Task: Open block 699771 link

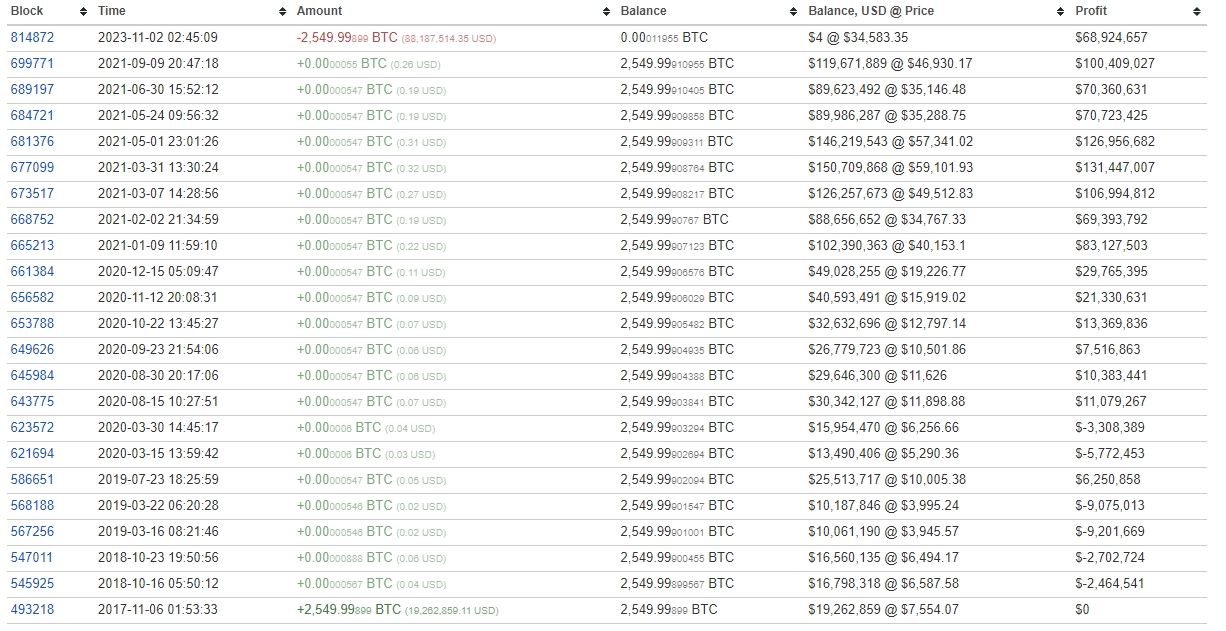Action: (x=32, y=64)
